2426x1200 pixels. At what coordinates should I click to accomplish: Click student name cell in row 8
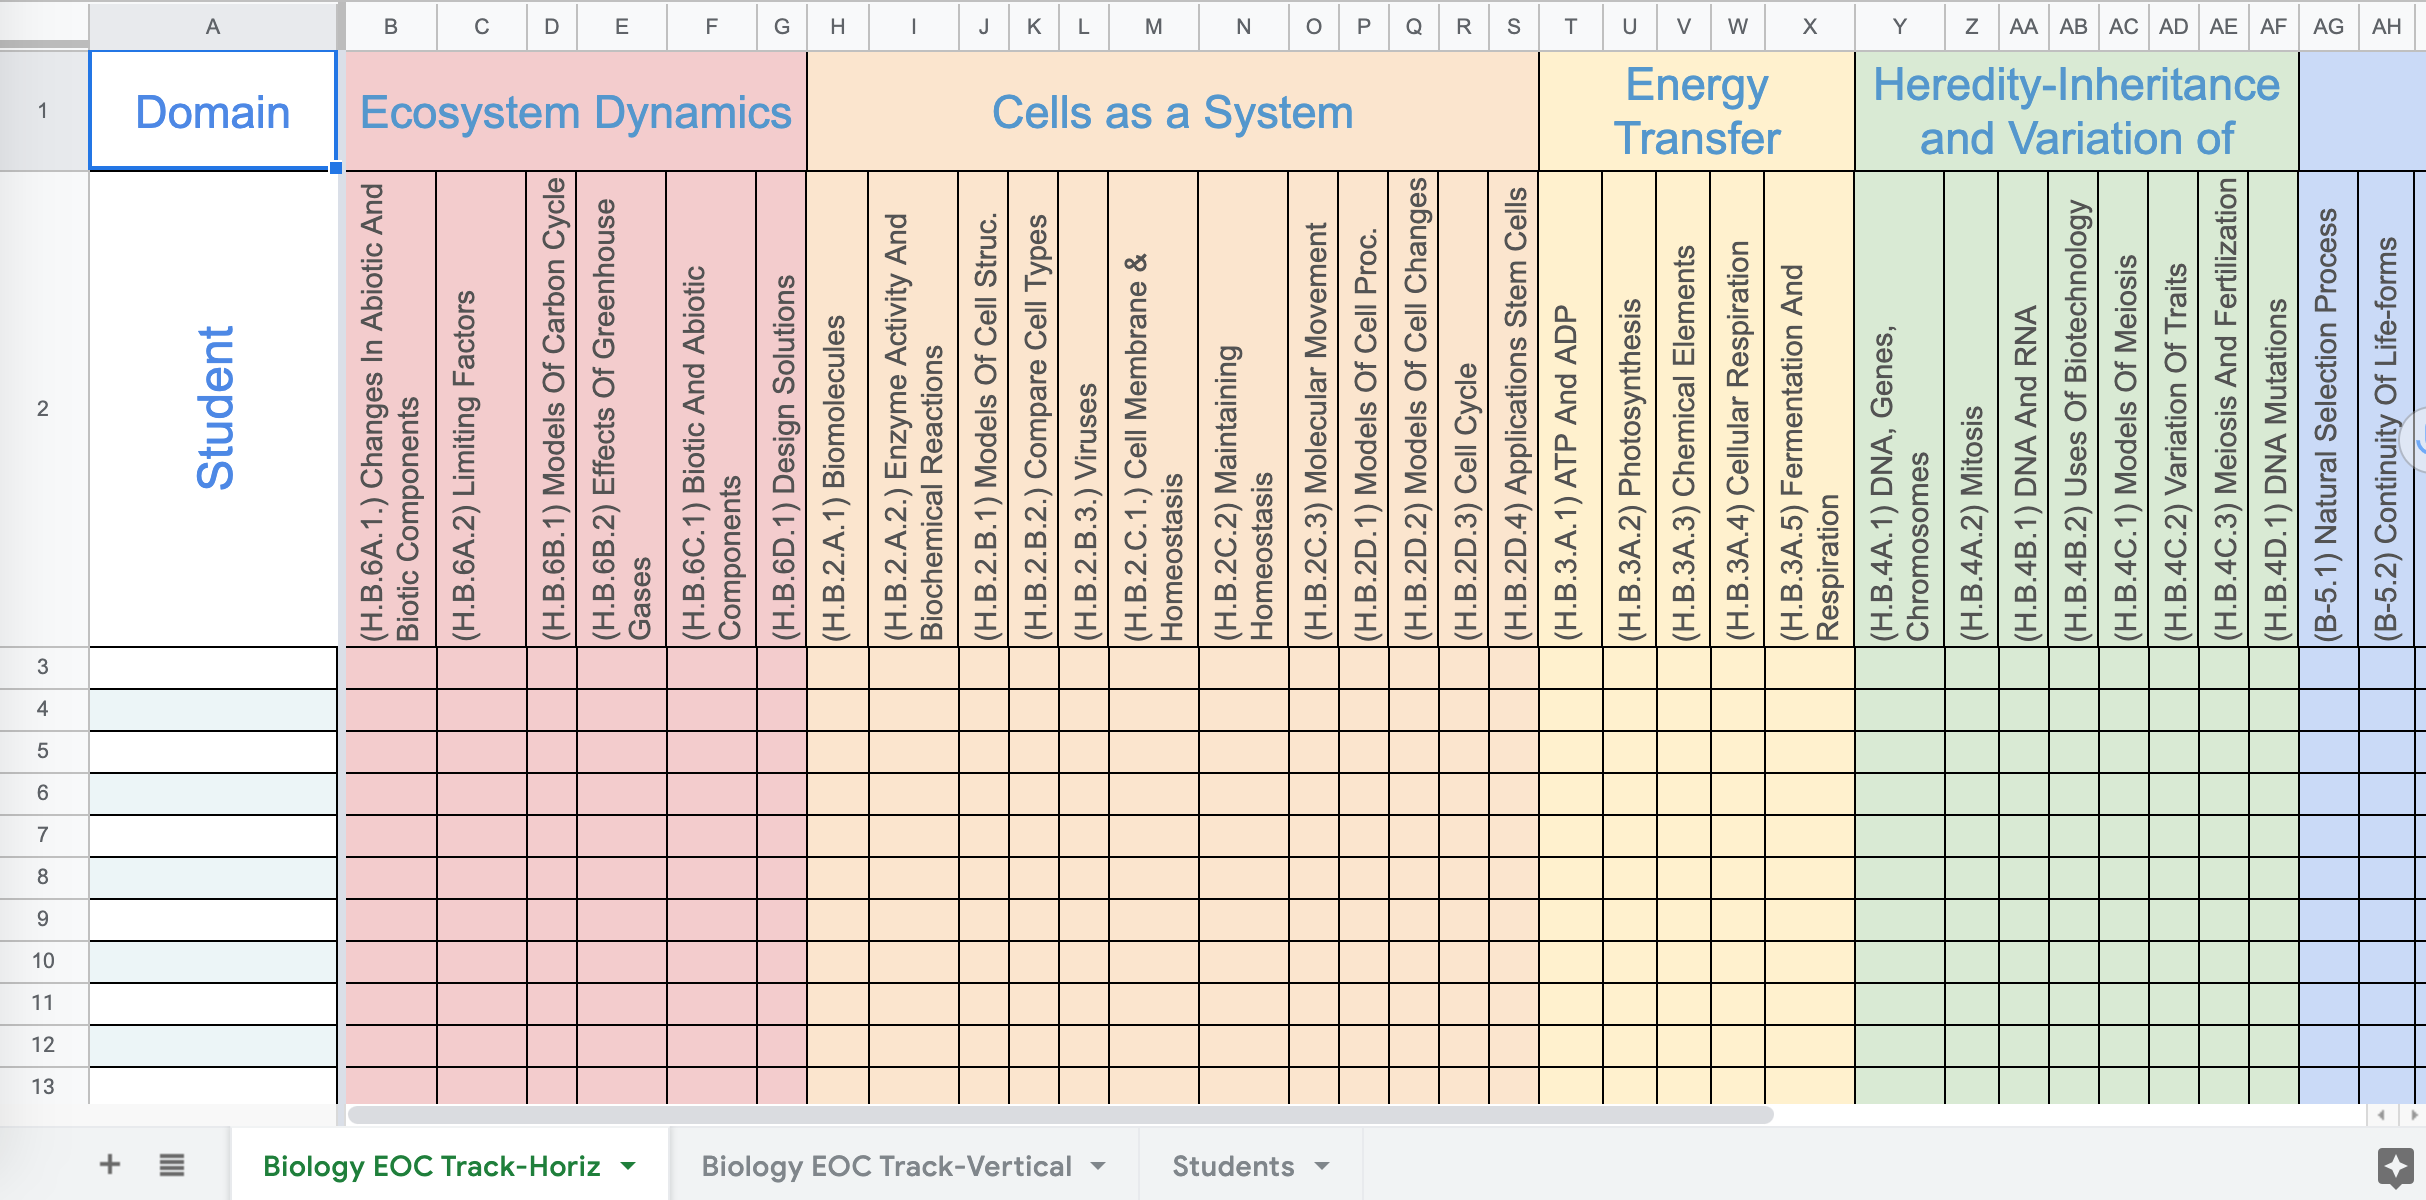[x=213, y=877]
